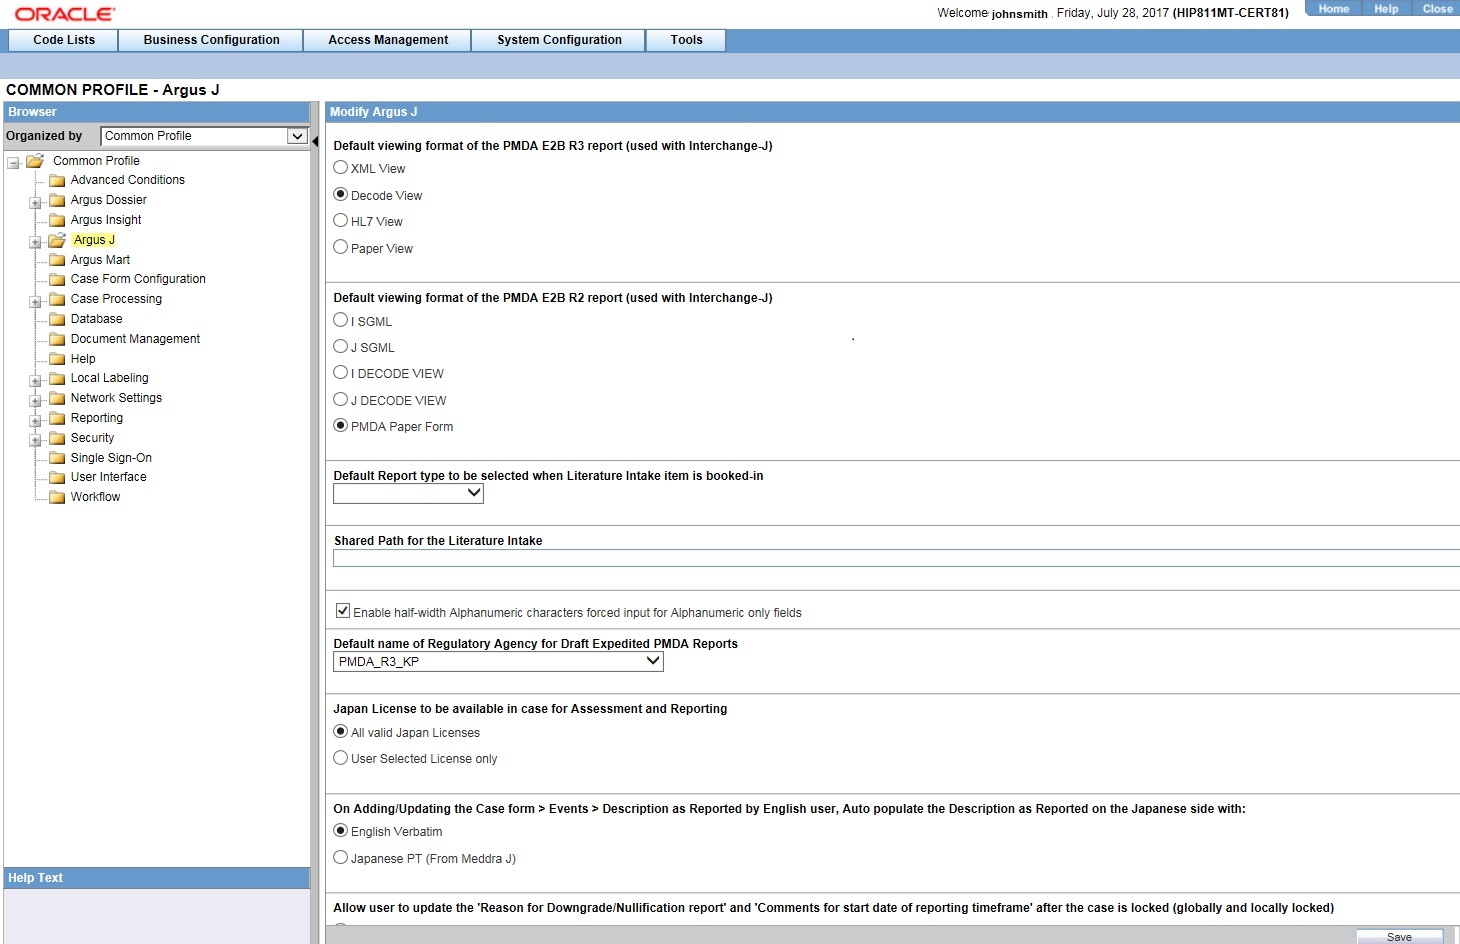This screenshot has width=1460, height=944.
Task: Expand the Local Labeling tree node
Action: coord(35,380)
